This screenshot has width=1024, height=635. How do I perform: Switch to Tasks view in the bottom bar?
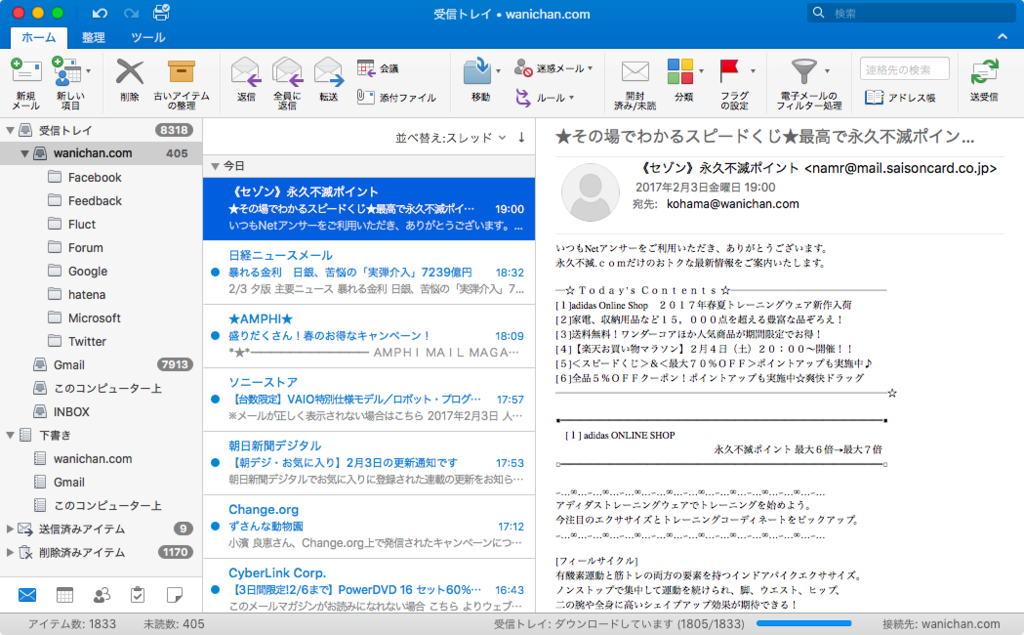pos(138,595)
